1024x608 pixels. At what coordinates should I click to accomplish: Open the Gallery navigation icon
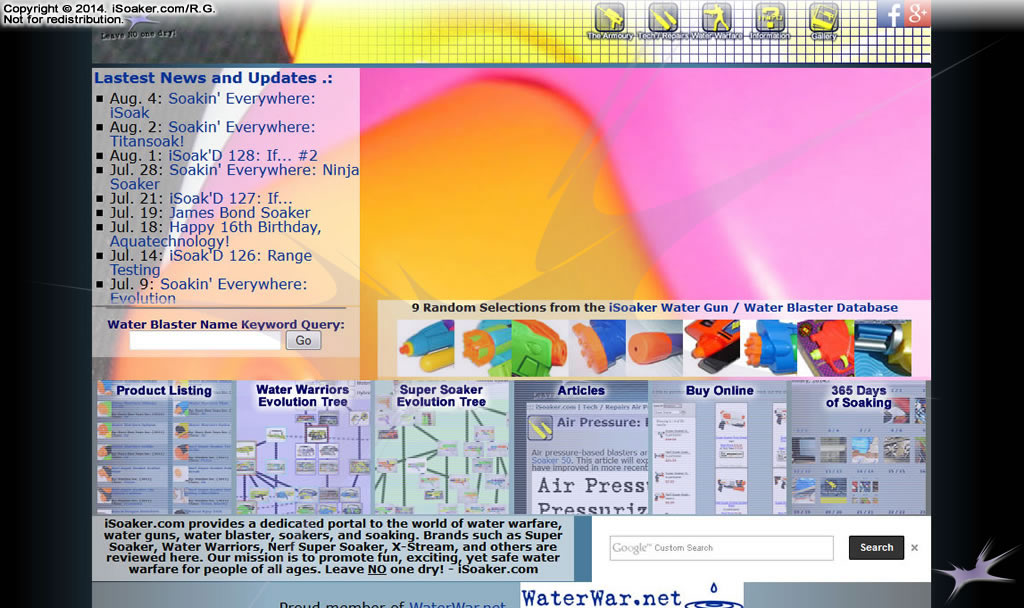(x=824, y=21)
